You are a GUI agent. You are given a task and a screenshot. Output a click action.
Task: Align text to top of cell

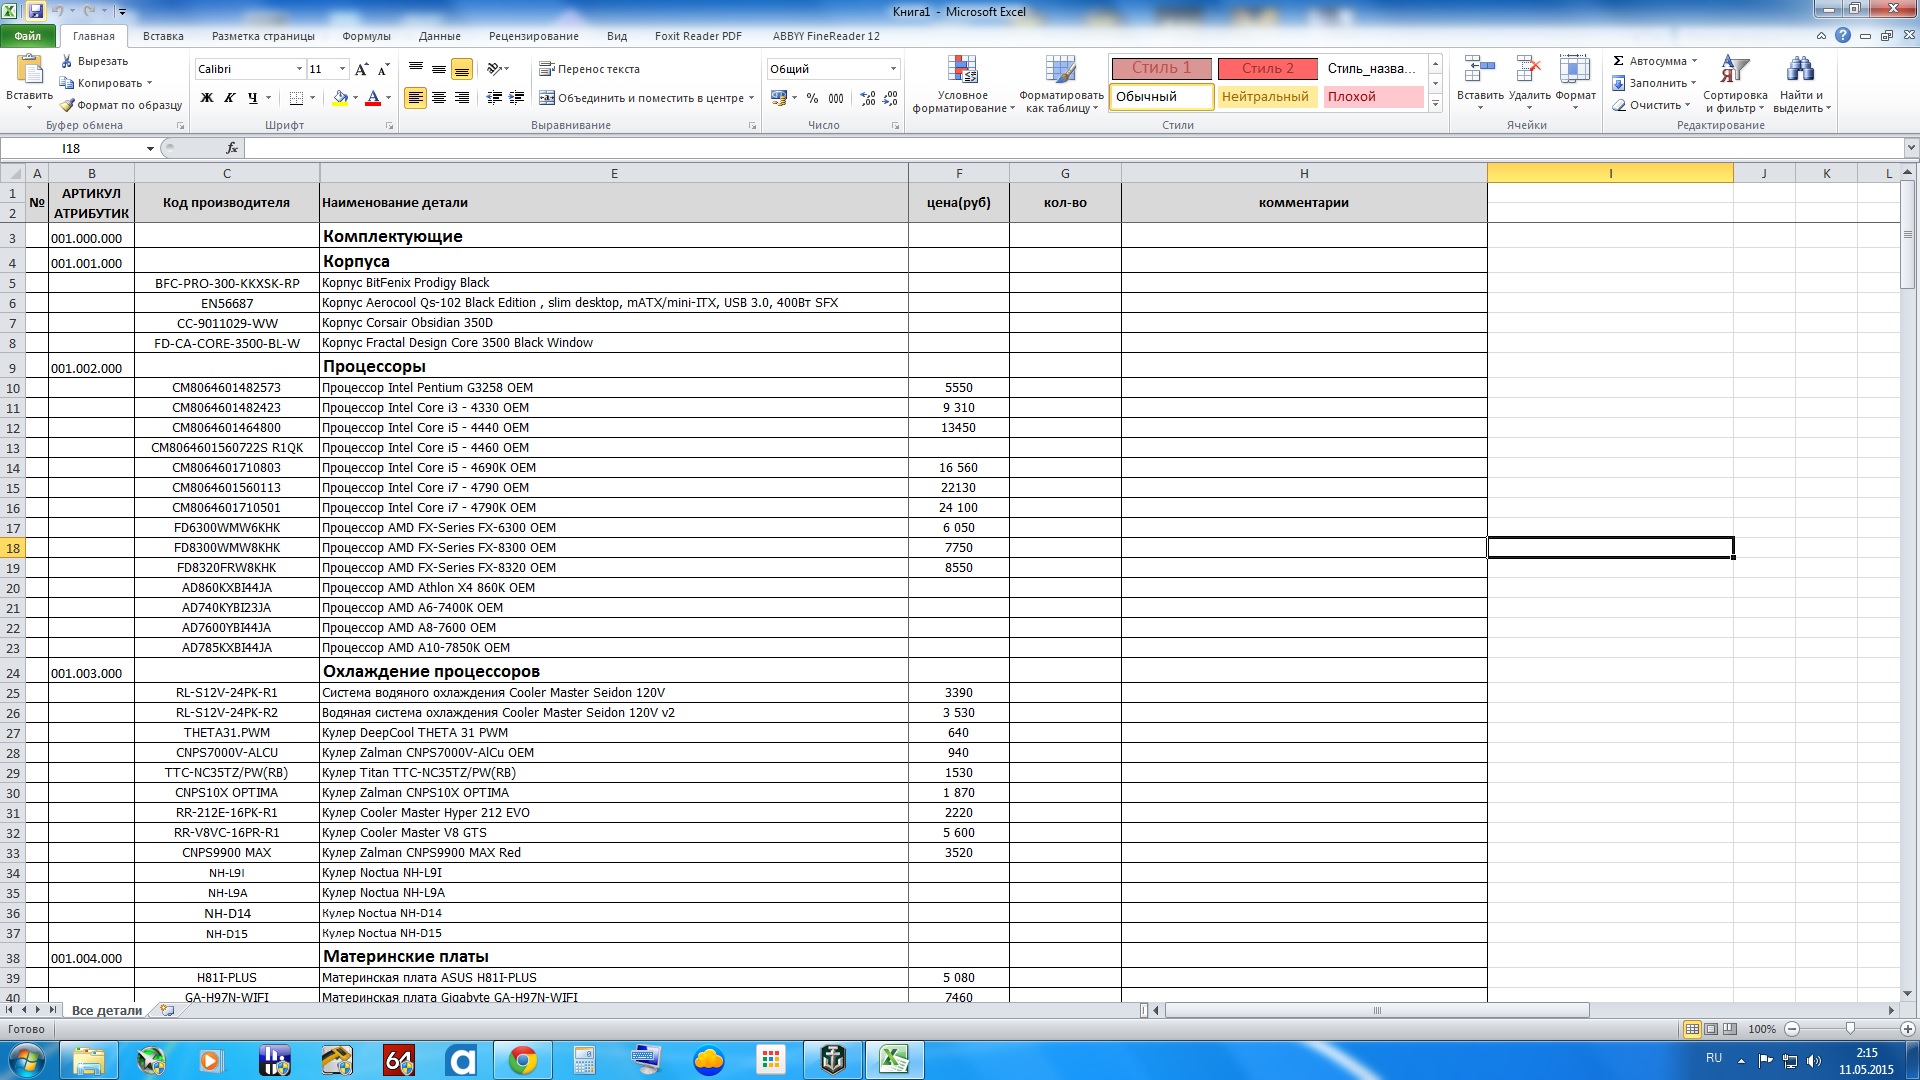[415, 69]
